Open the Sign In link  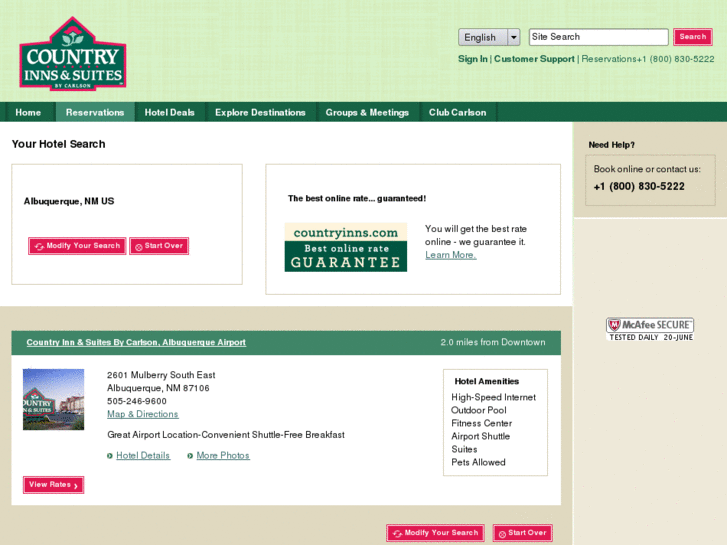[472, 59]
